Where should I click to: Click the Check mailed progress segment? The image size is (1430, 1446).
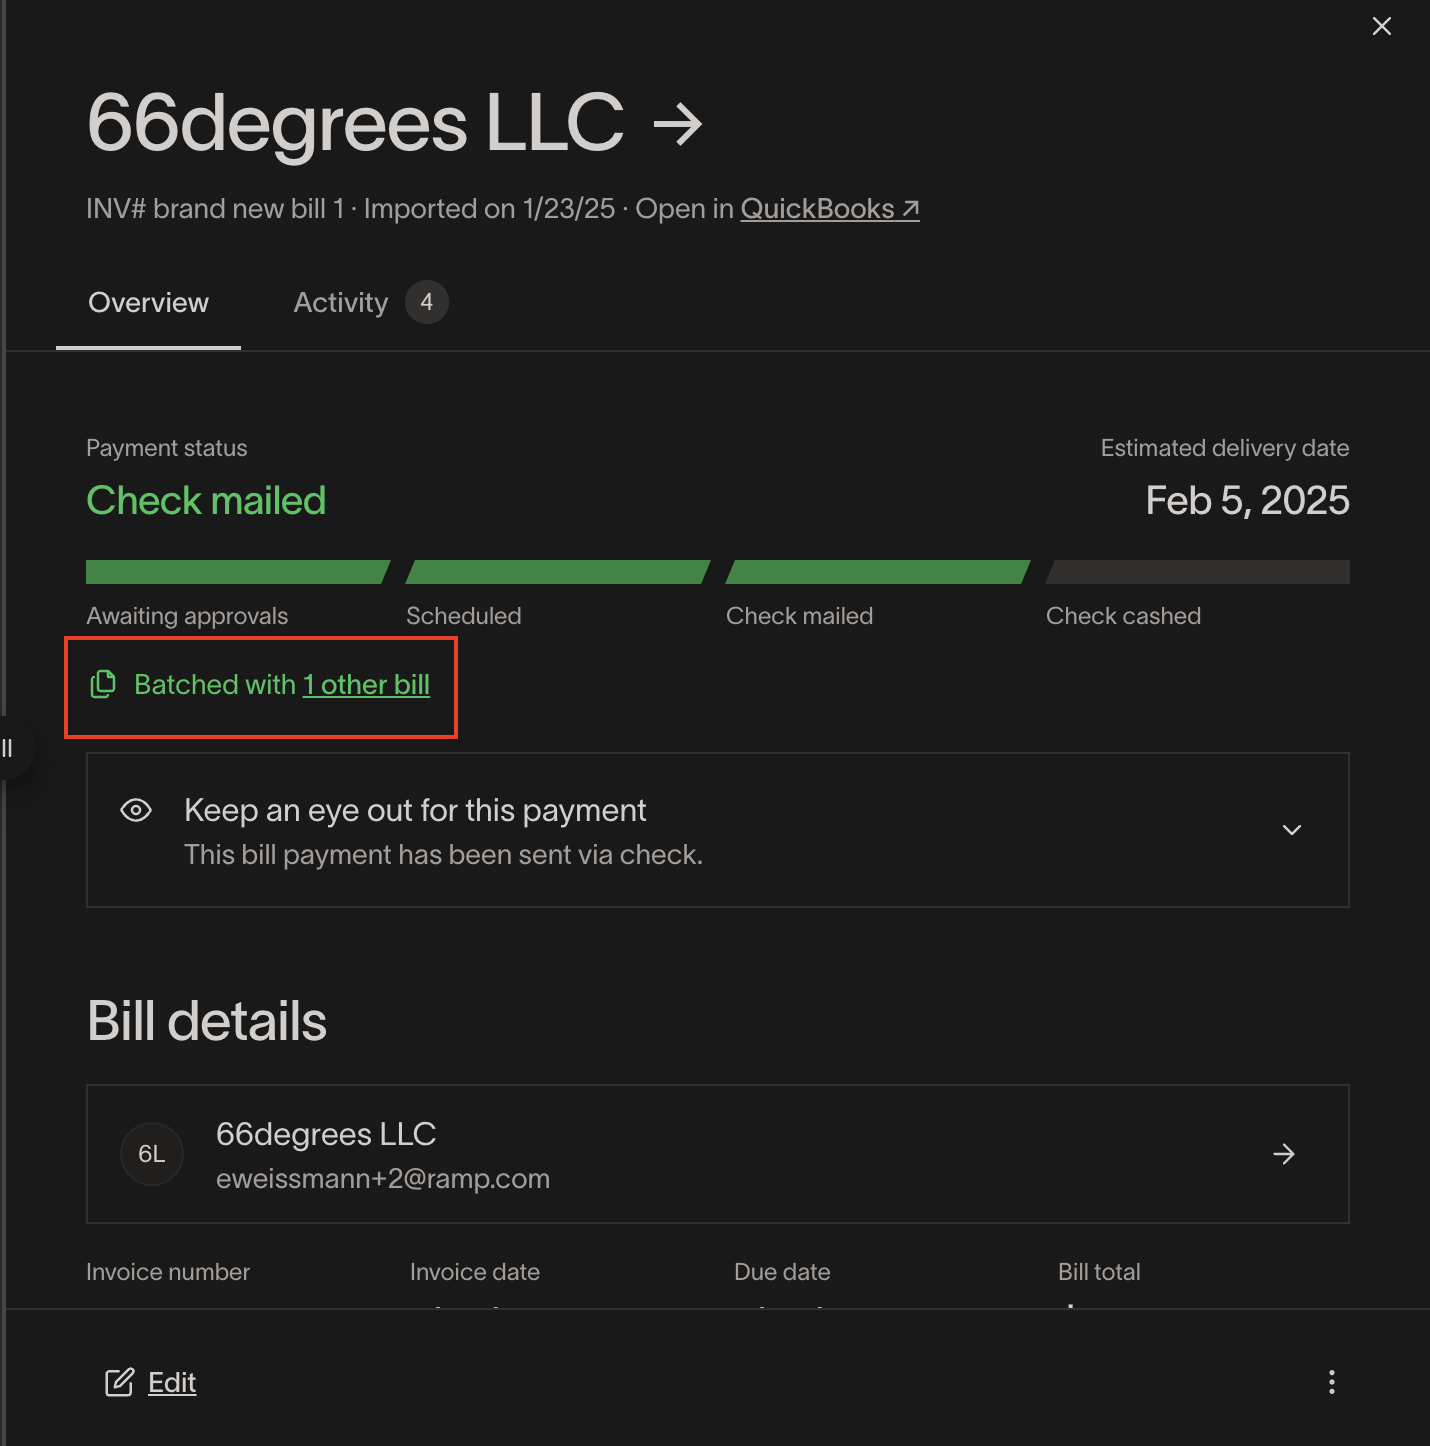(x=878, y=572)
